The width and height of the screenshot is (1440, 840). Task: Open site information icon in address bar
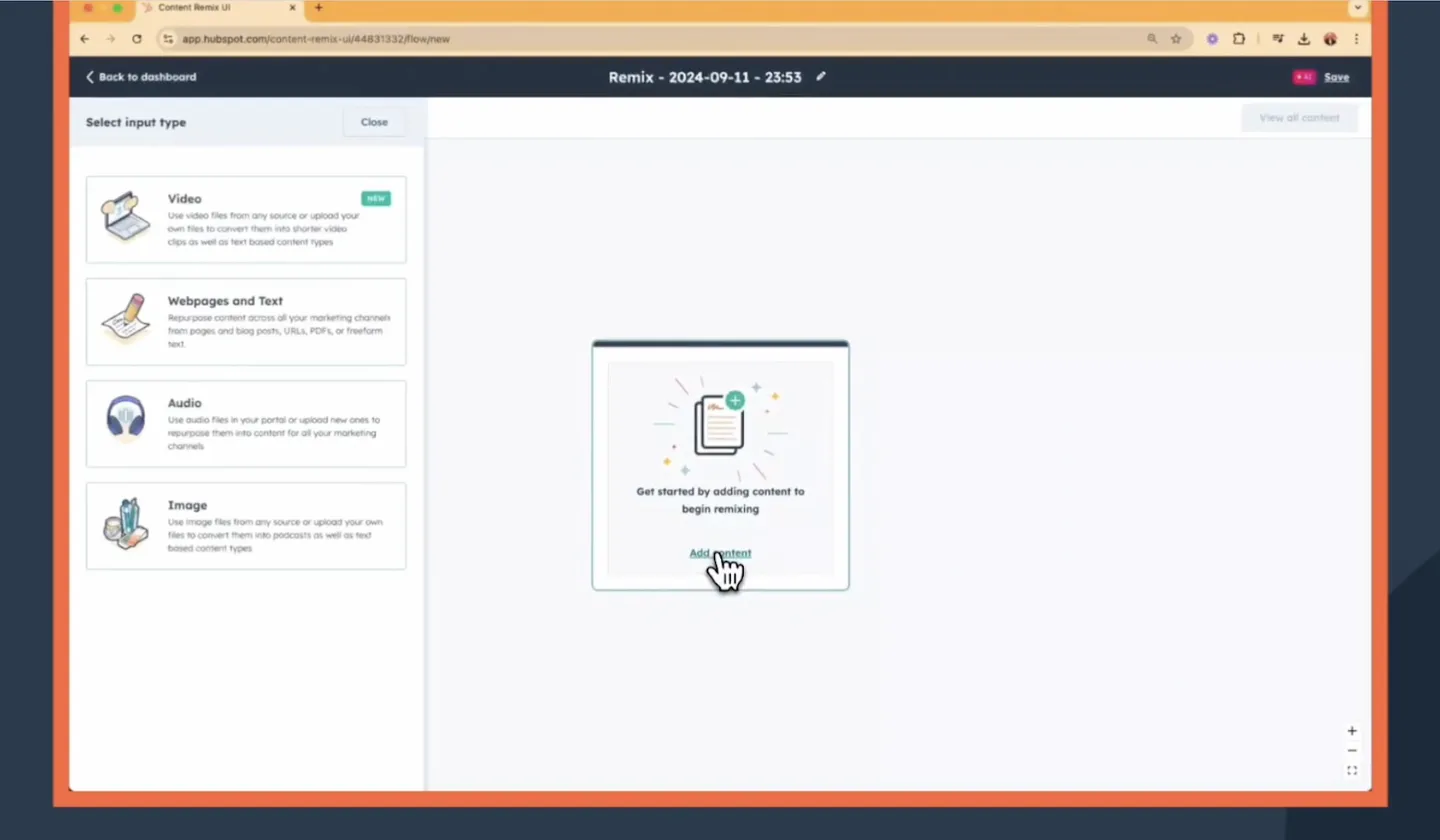click(168, 39)
